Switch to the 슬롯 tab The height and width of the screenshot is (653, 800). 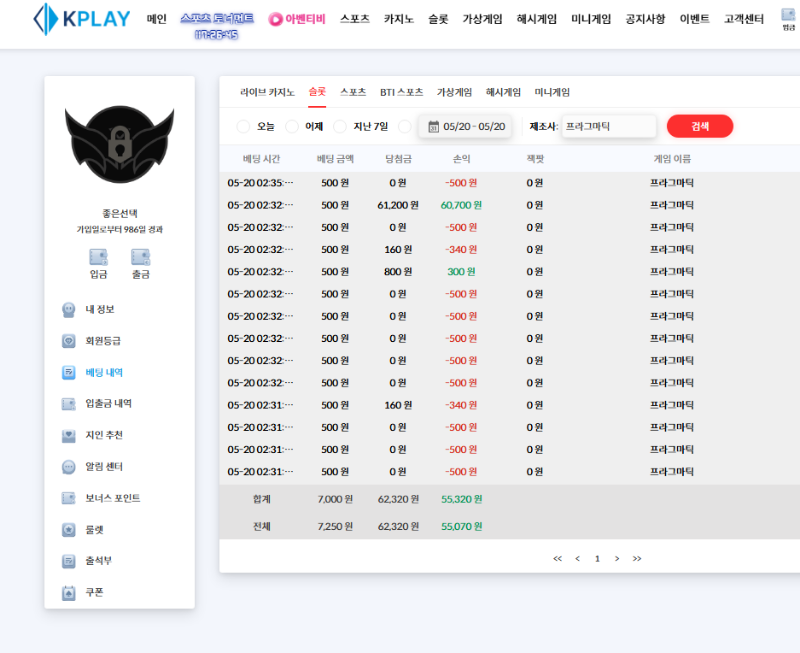coord(317,92)
